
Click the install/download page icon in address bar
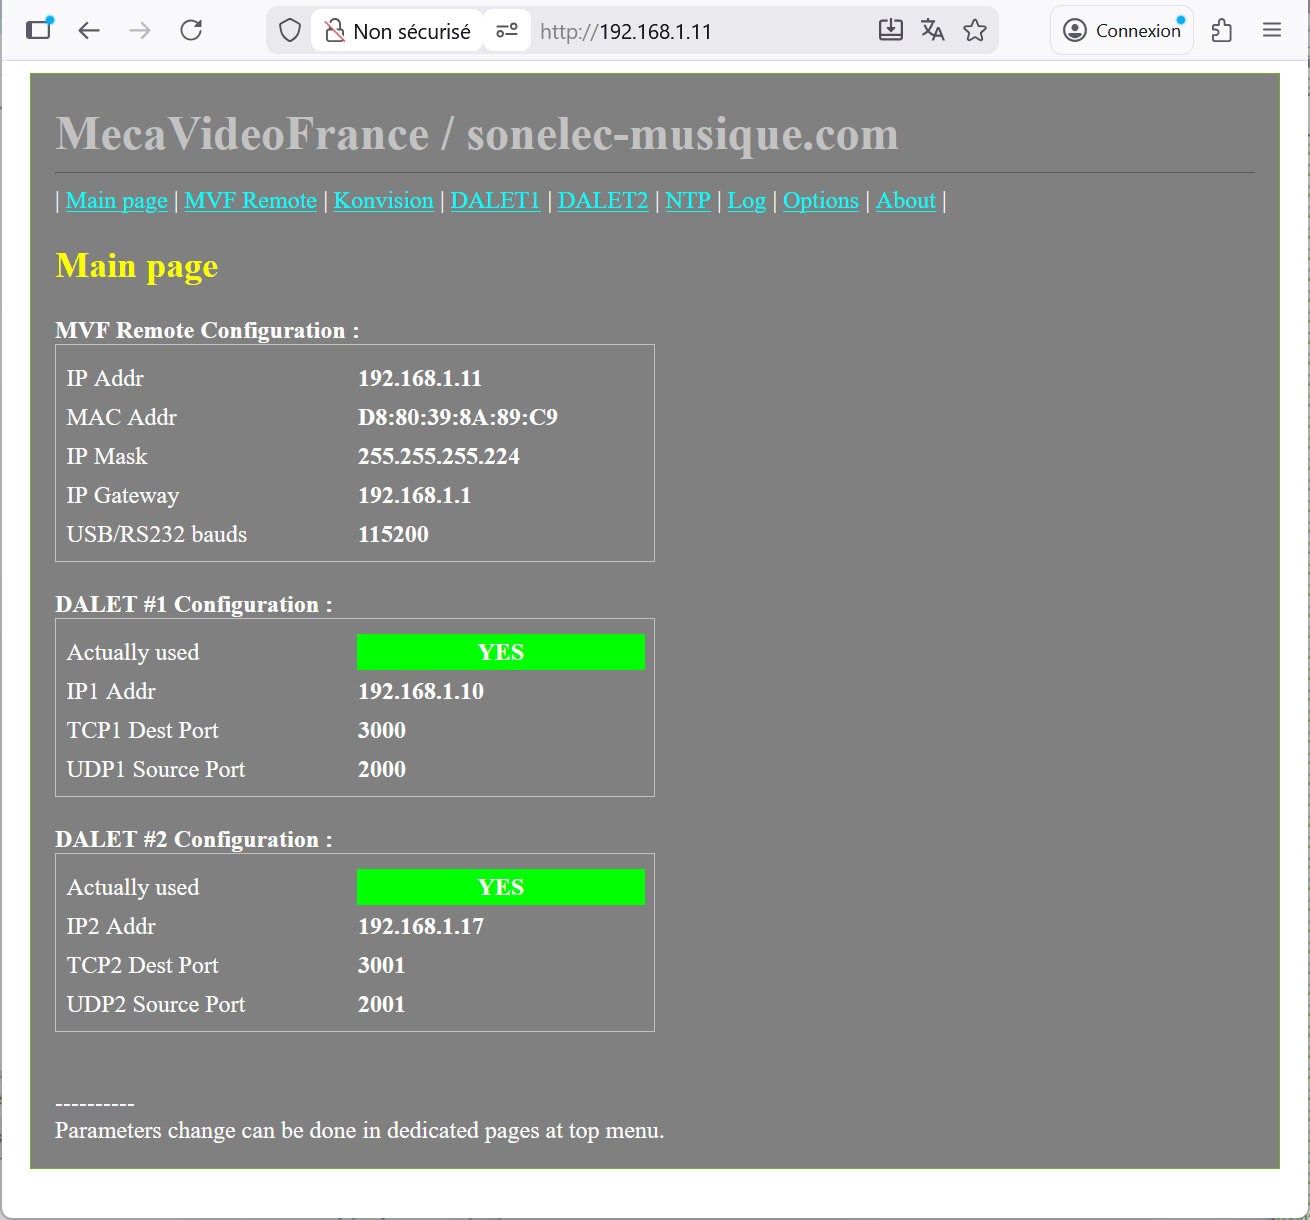[x=890, y=30]
